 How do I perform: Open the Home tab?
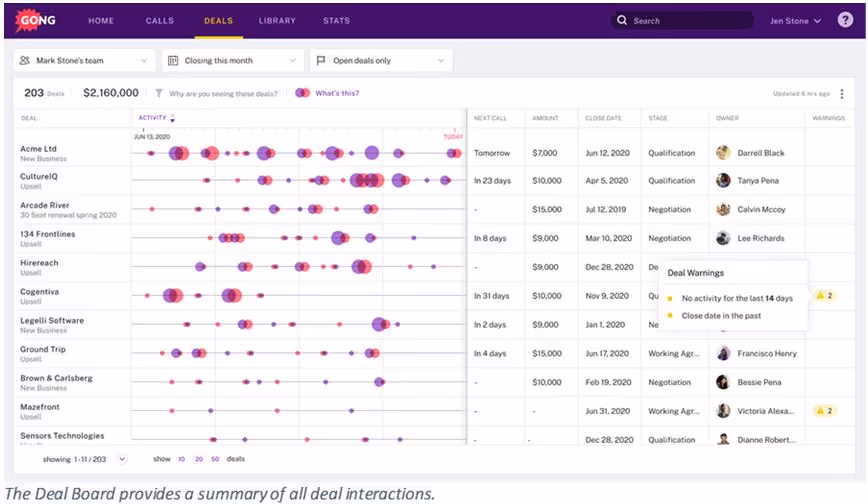[x=101, y=20]
